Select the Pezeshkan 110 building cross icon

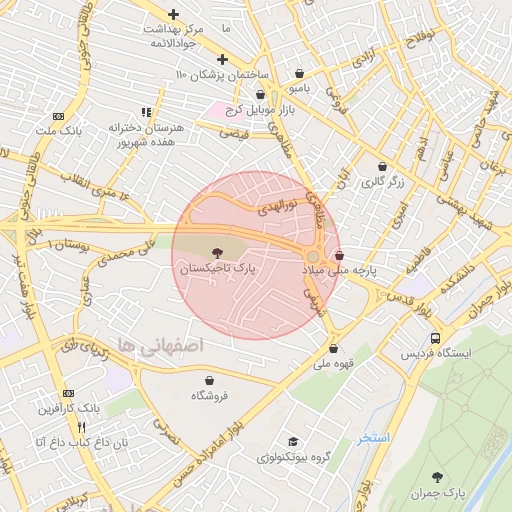222,60
